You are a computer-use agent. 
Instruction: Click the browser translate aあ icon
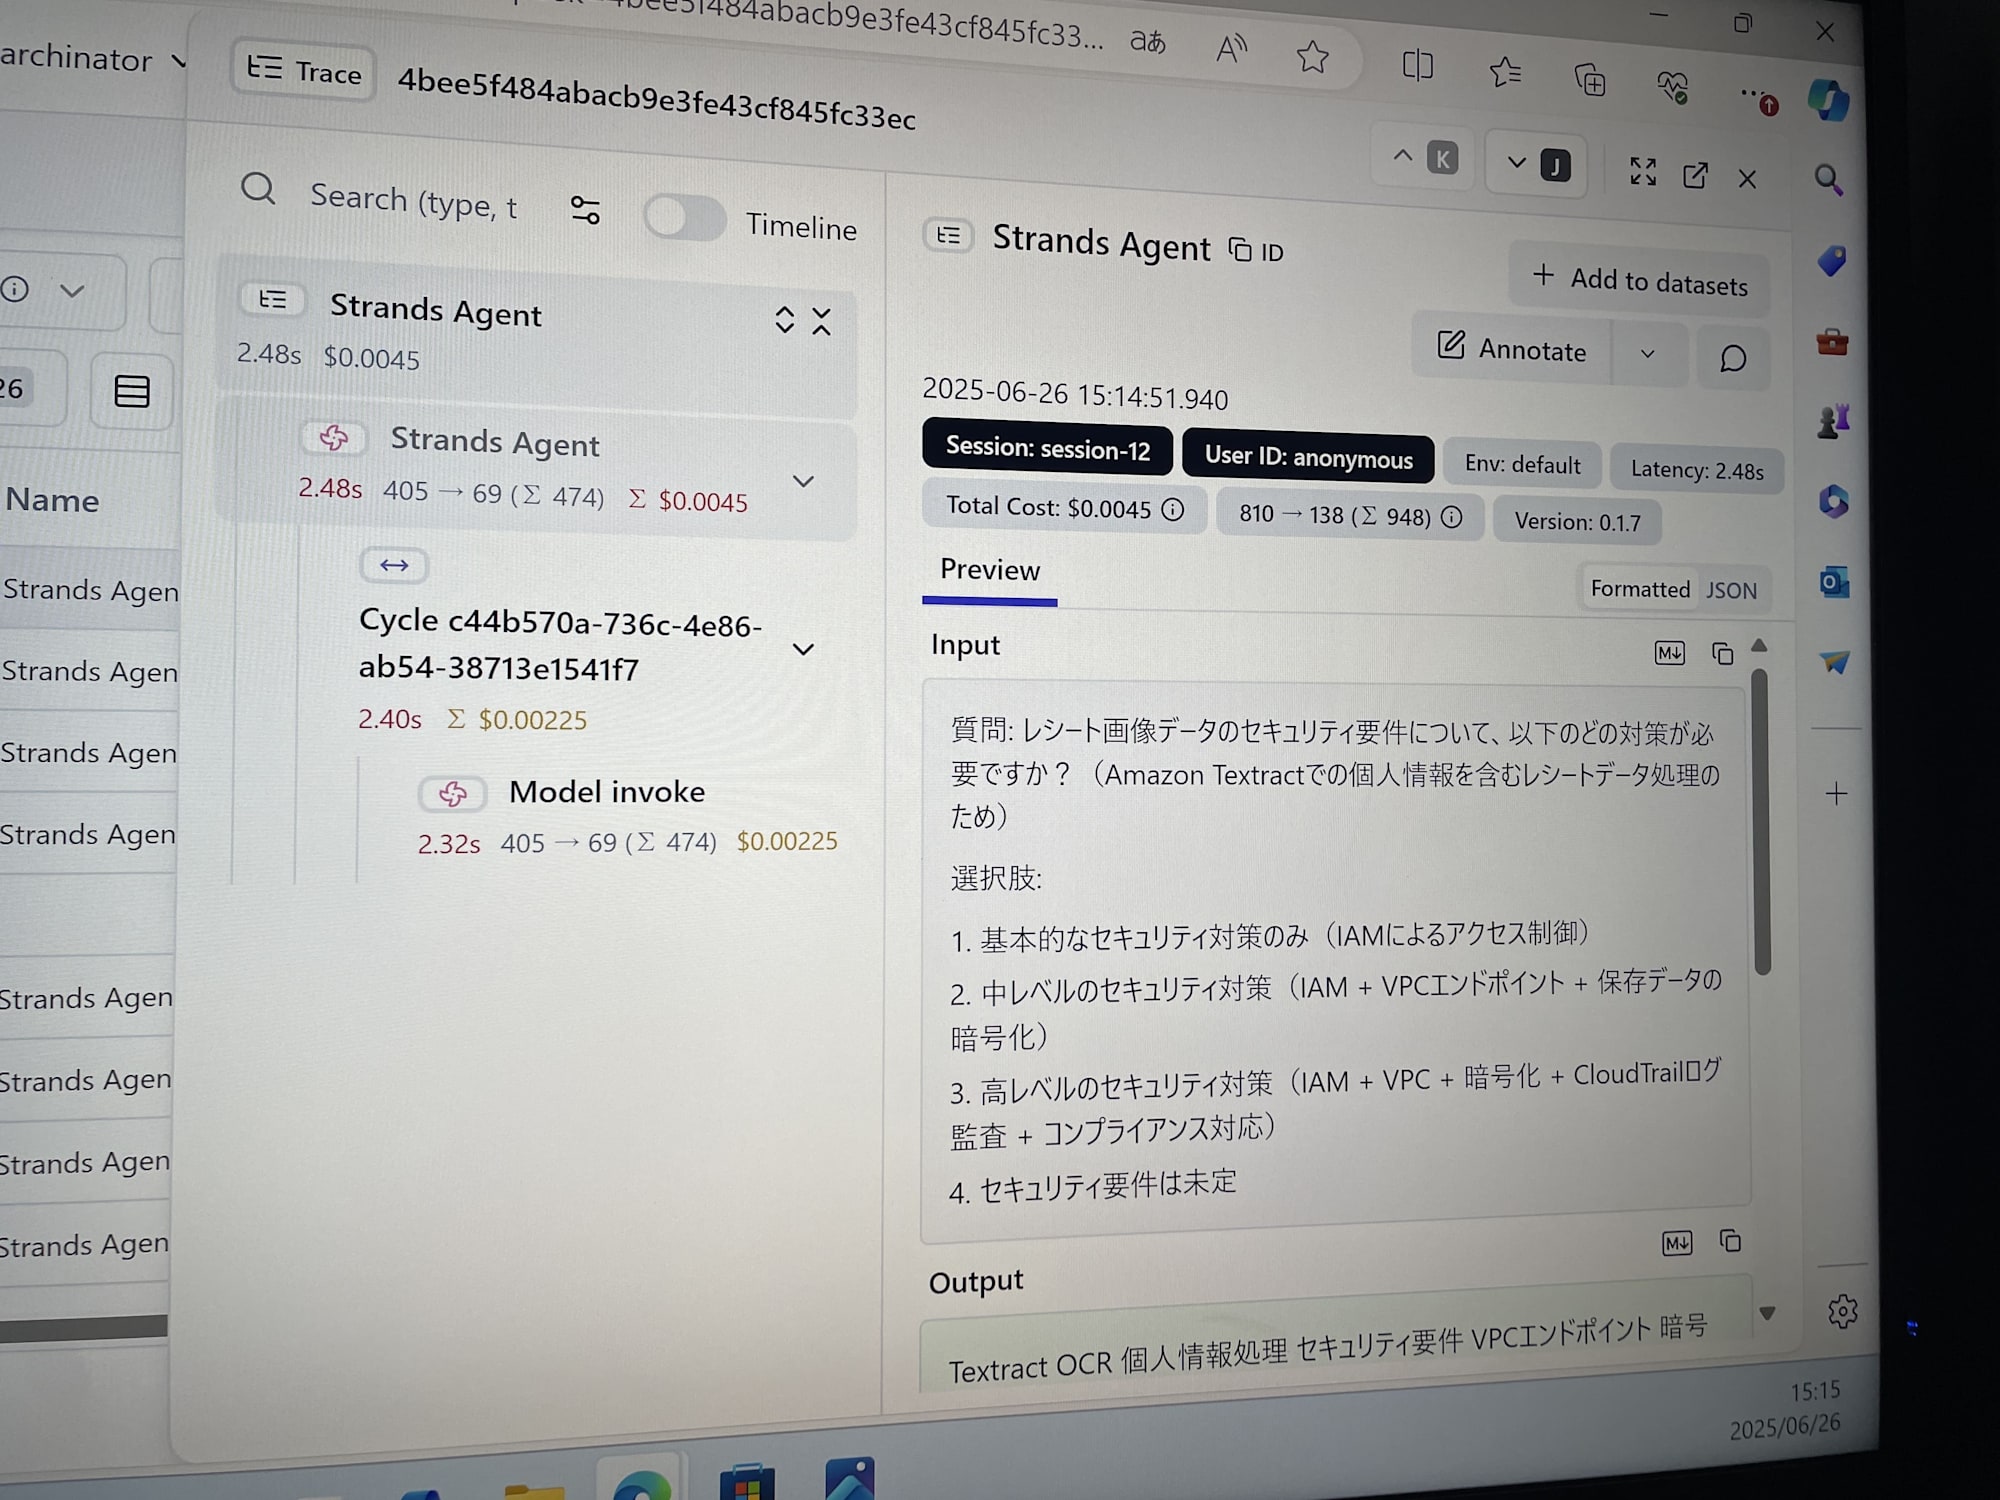(x=1147, y=41)
